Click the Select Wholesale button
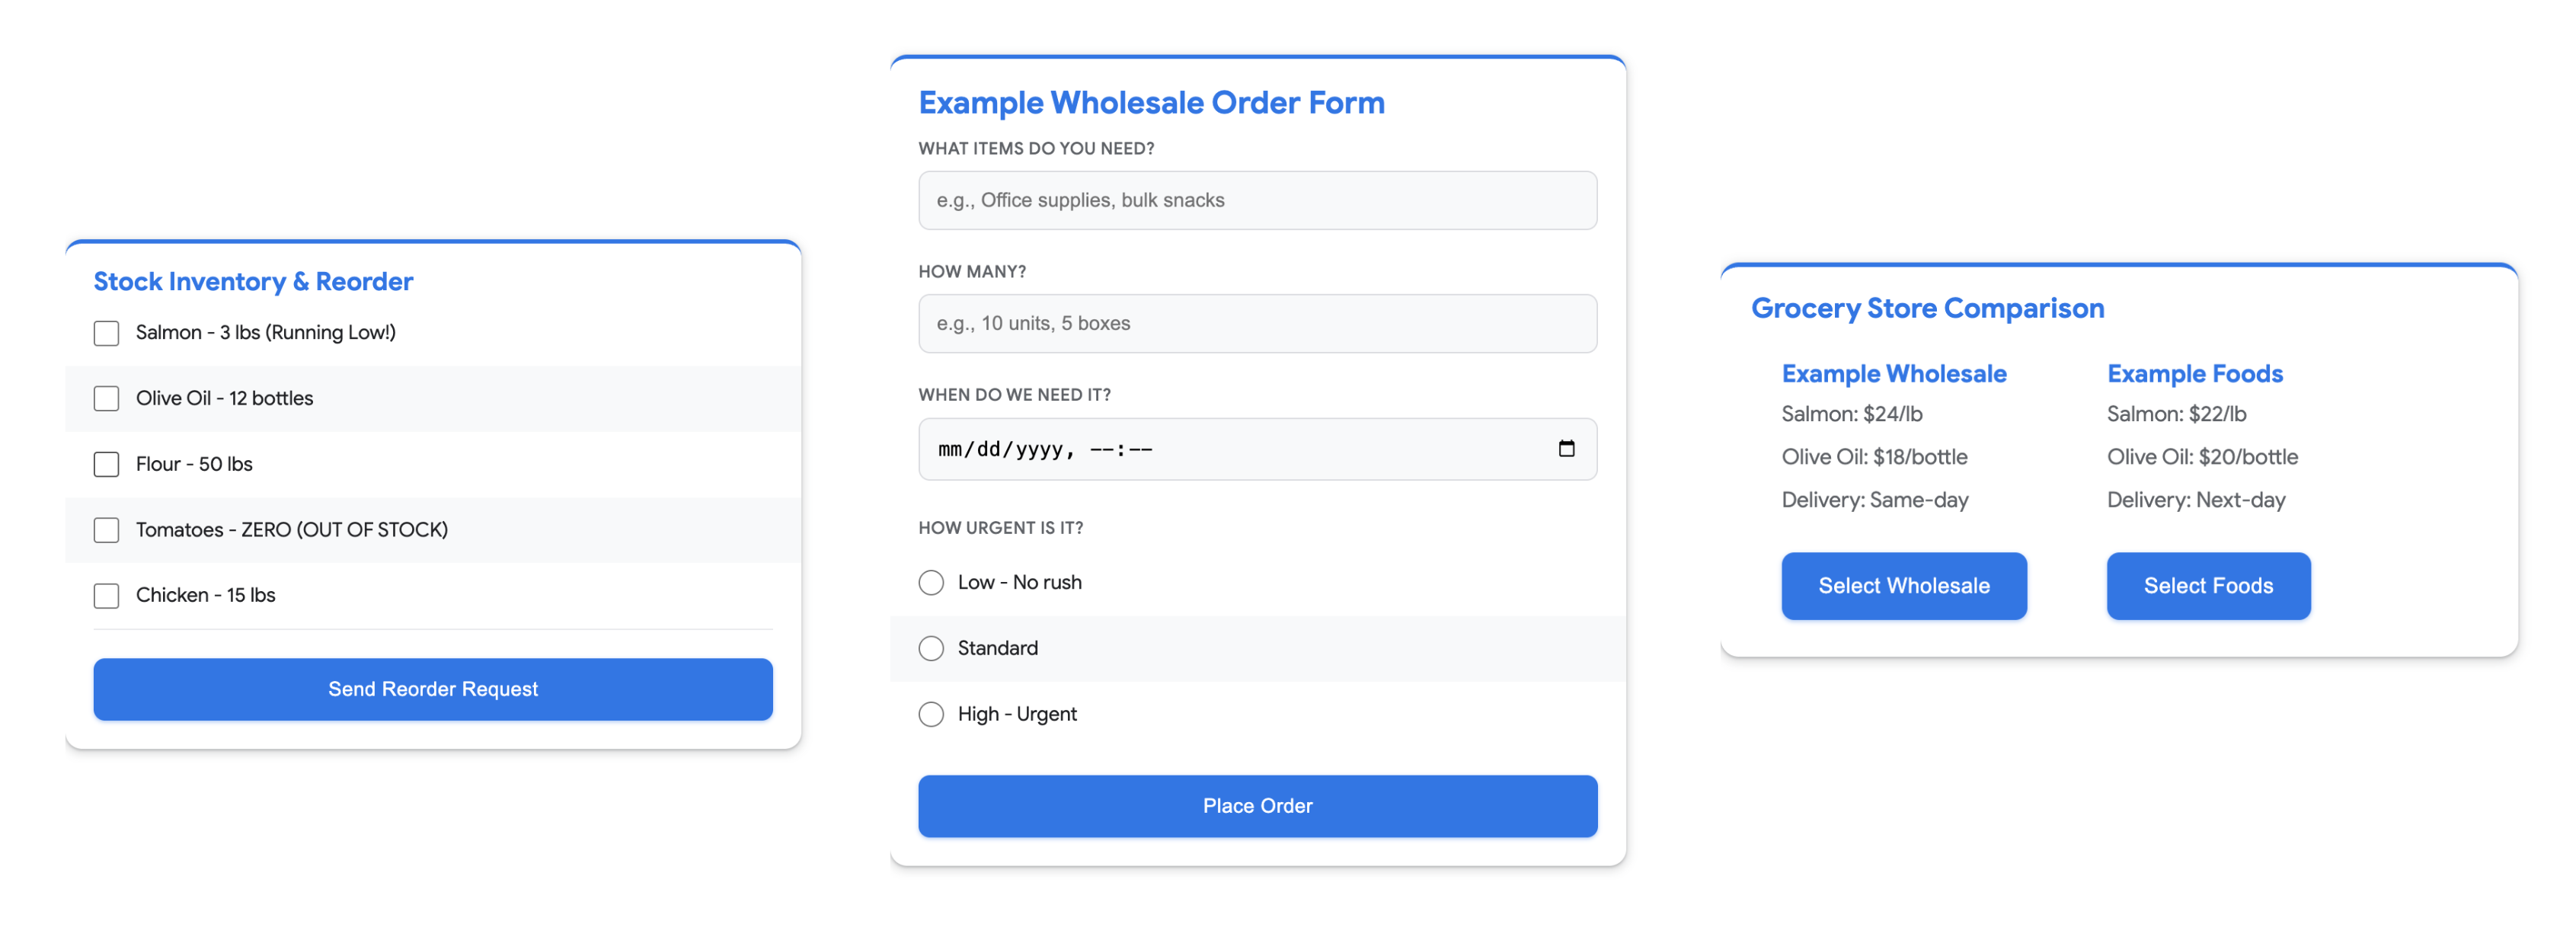The width and height of the screenshot is (2576, 940). point(1903,586)
